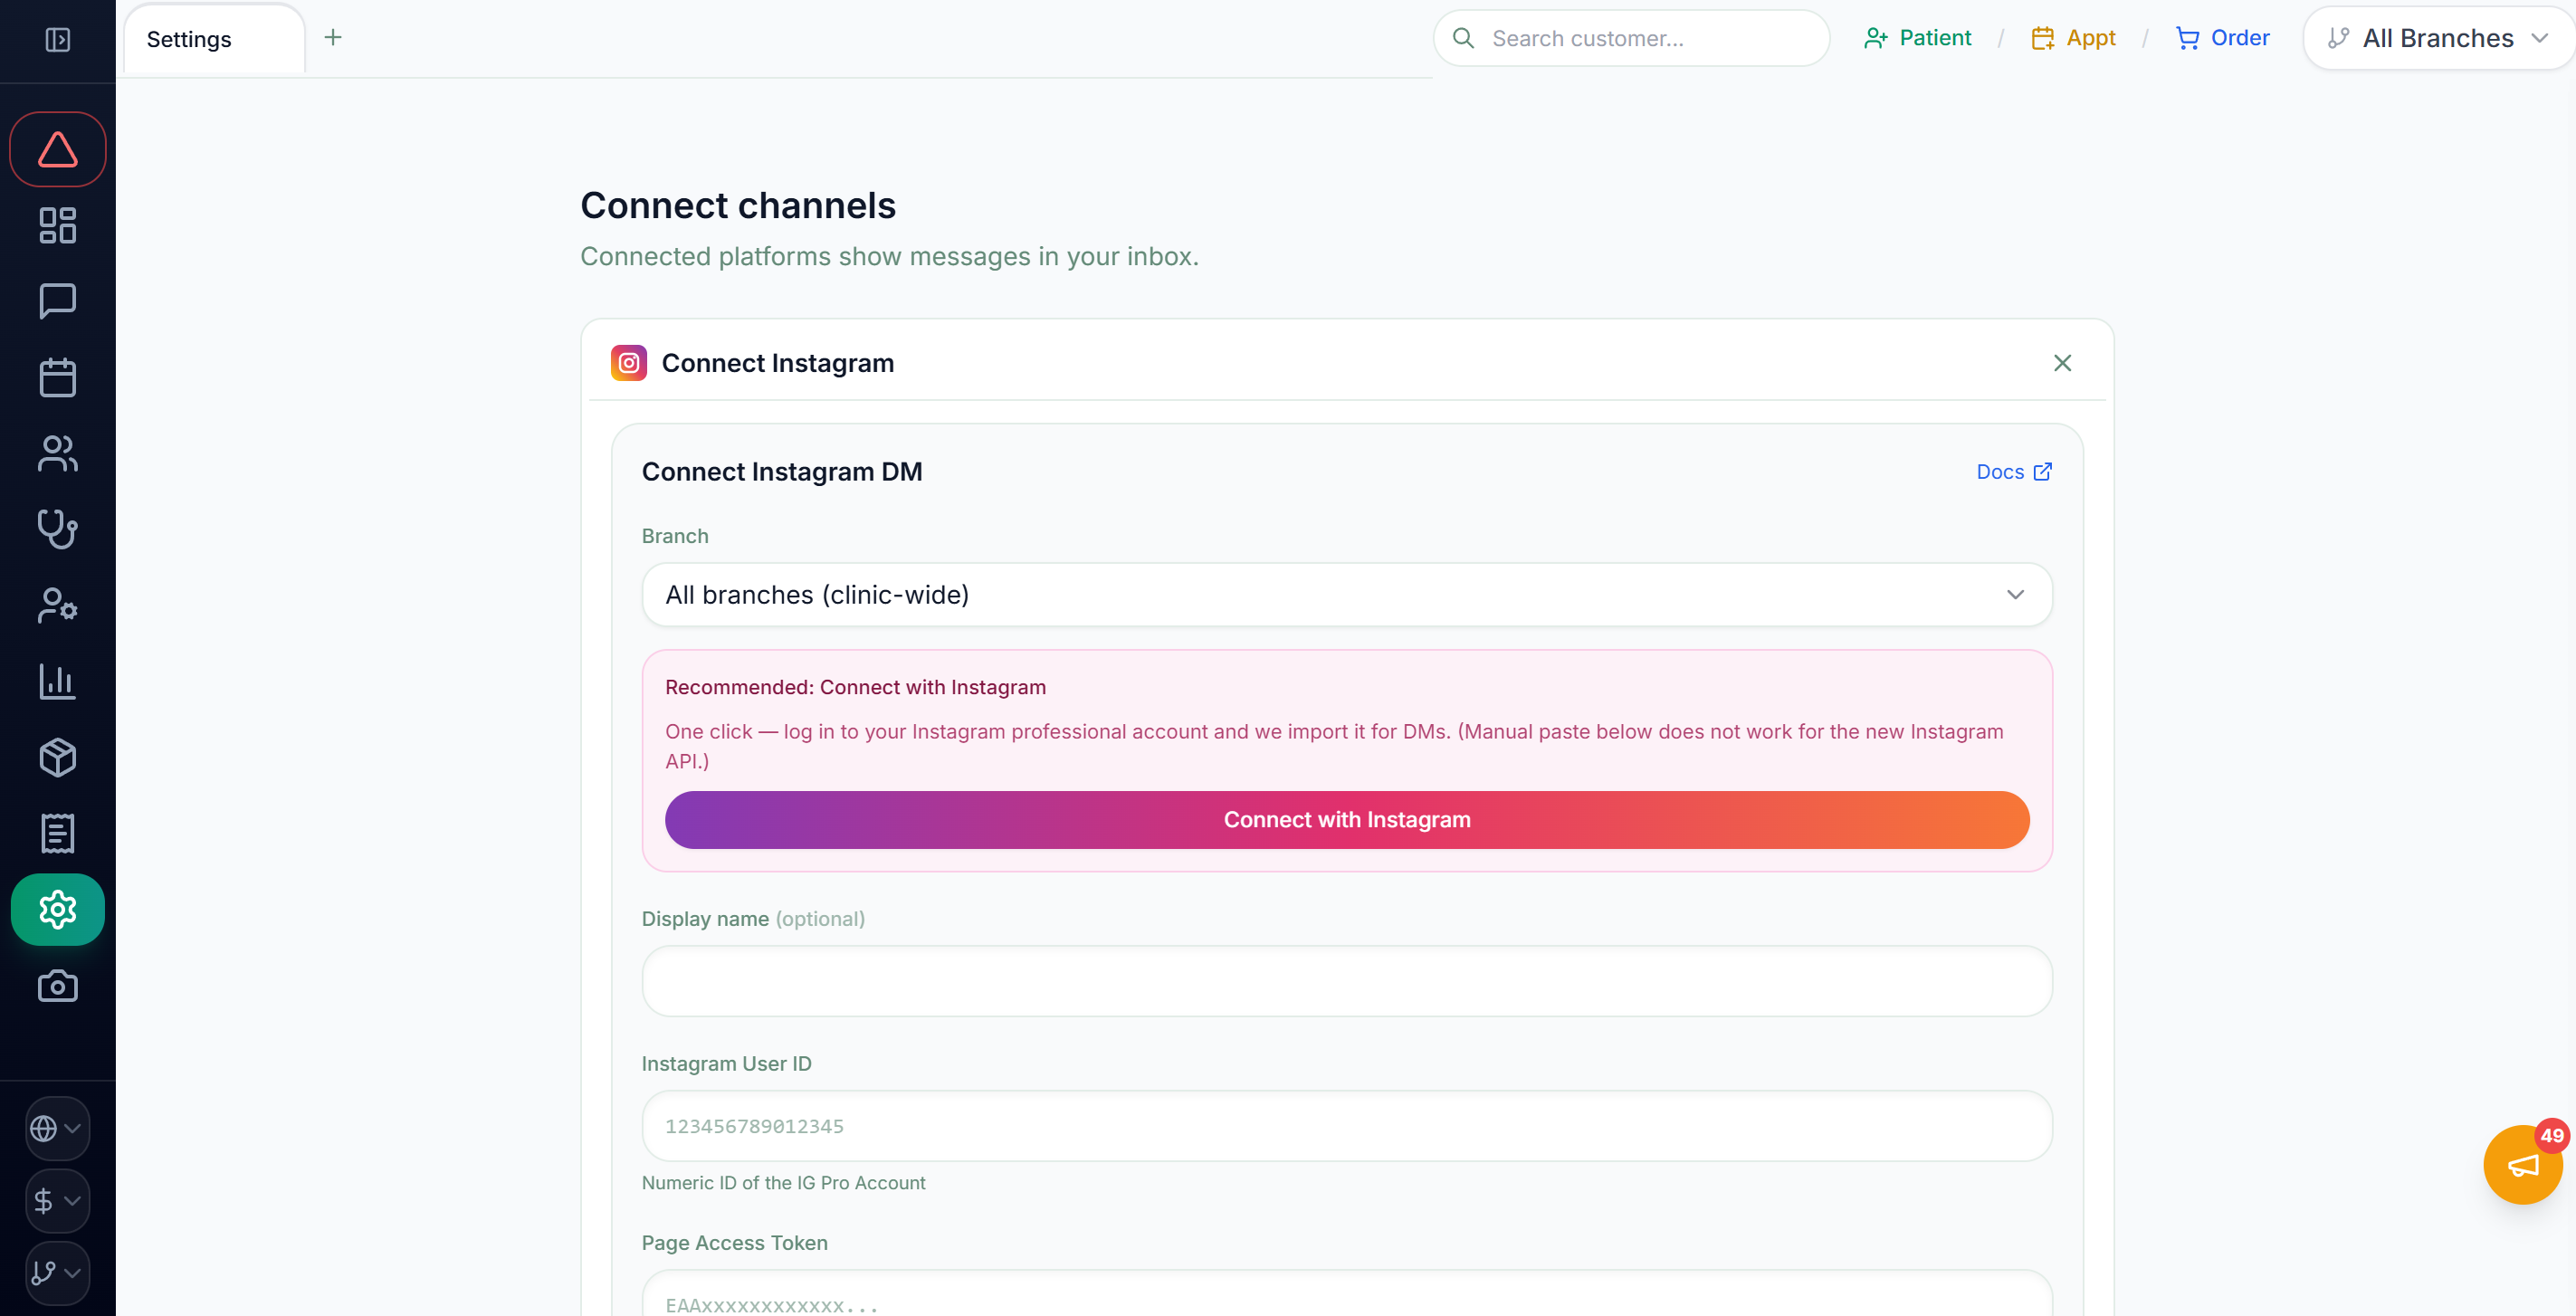Click the Appt quick action

(2073, 38)
